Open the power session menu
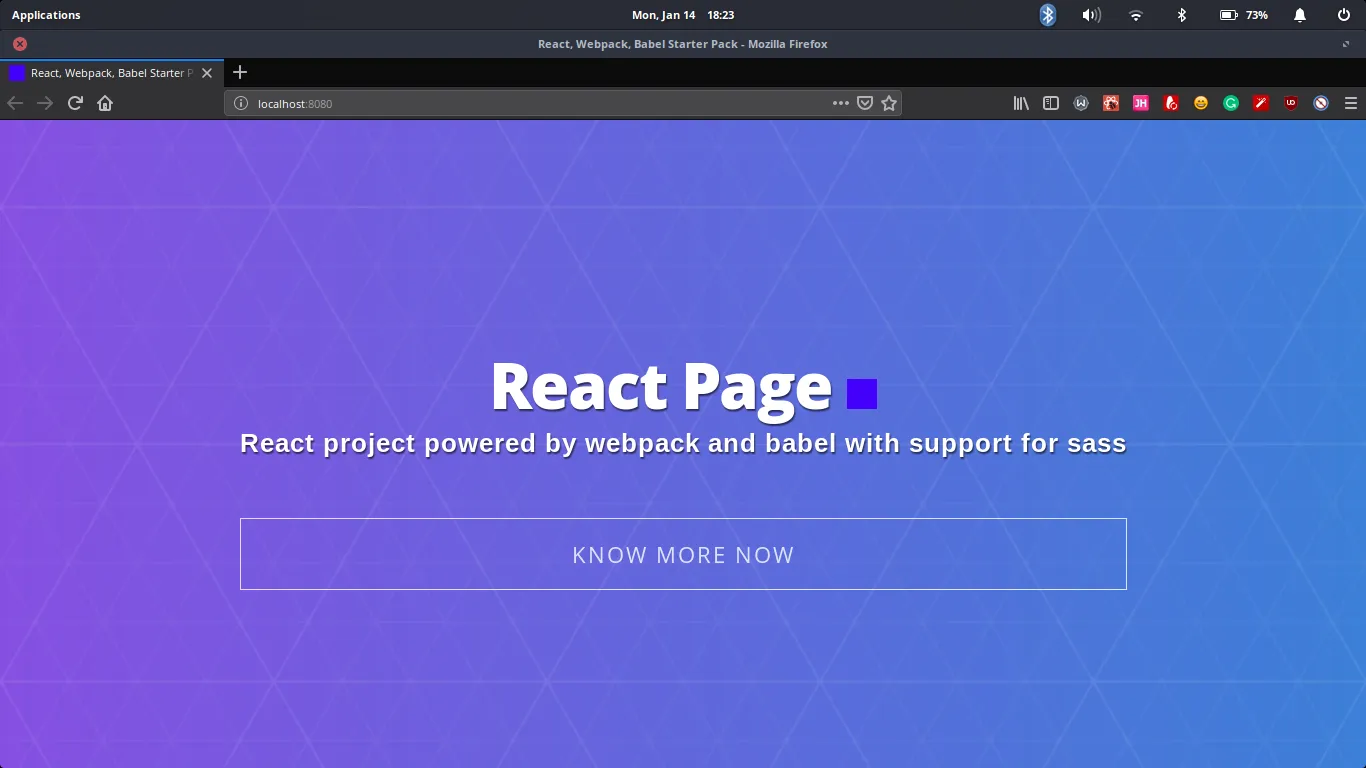The height and width of the screenshot is (768, 1366). (x=1344, y=15)
